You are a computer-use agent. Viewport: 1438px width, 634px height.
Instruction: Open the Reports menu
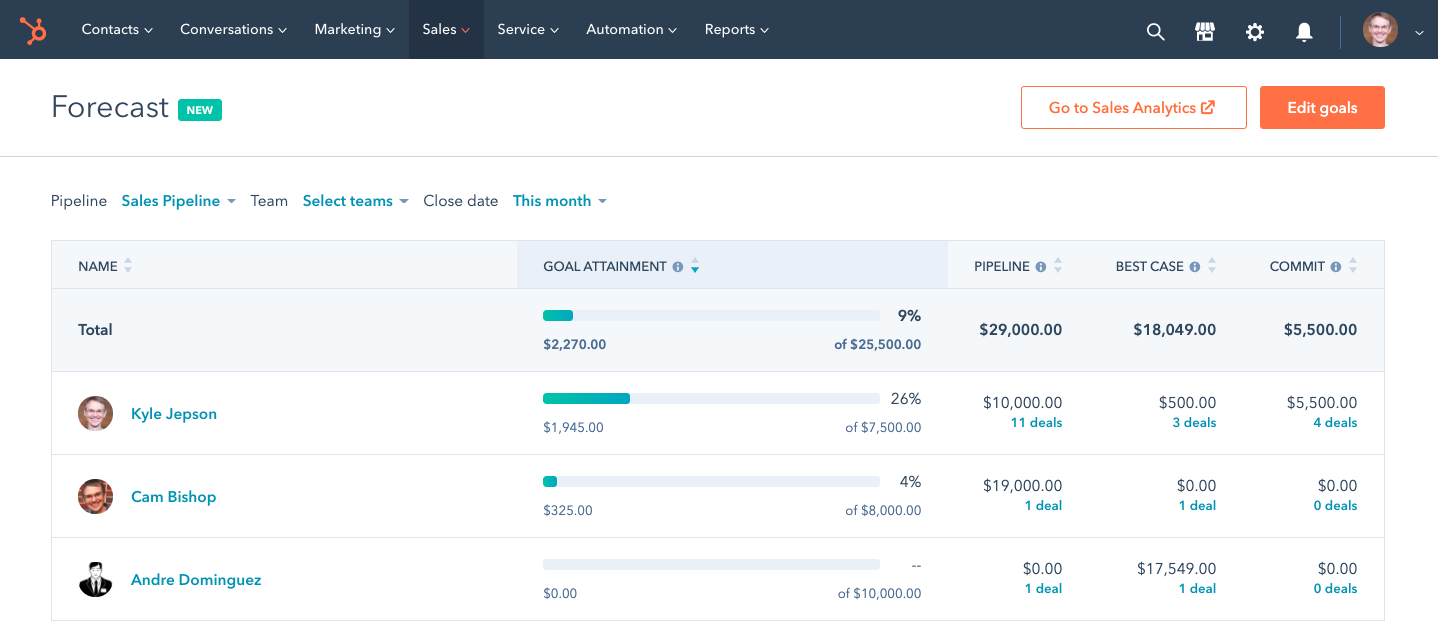click(x=736, y=30)
